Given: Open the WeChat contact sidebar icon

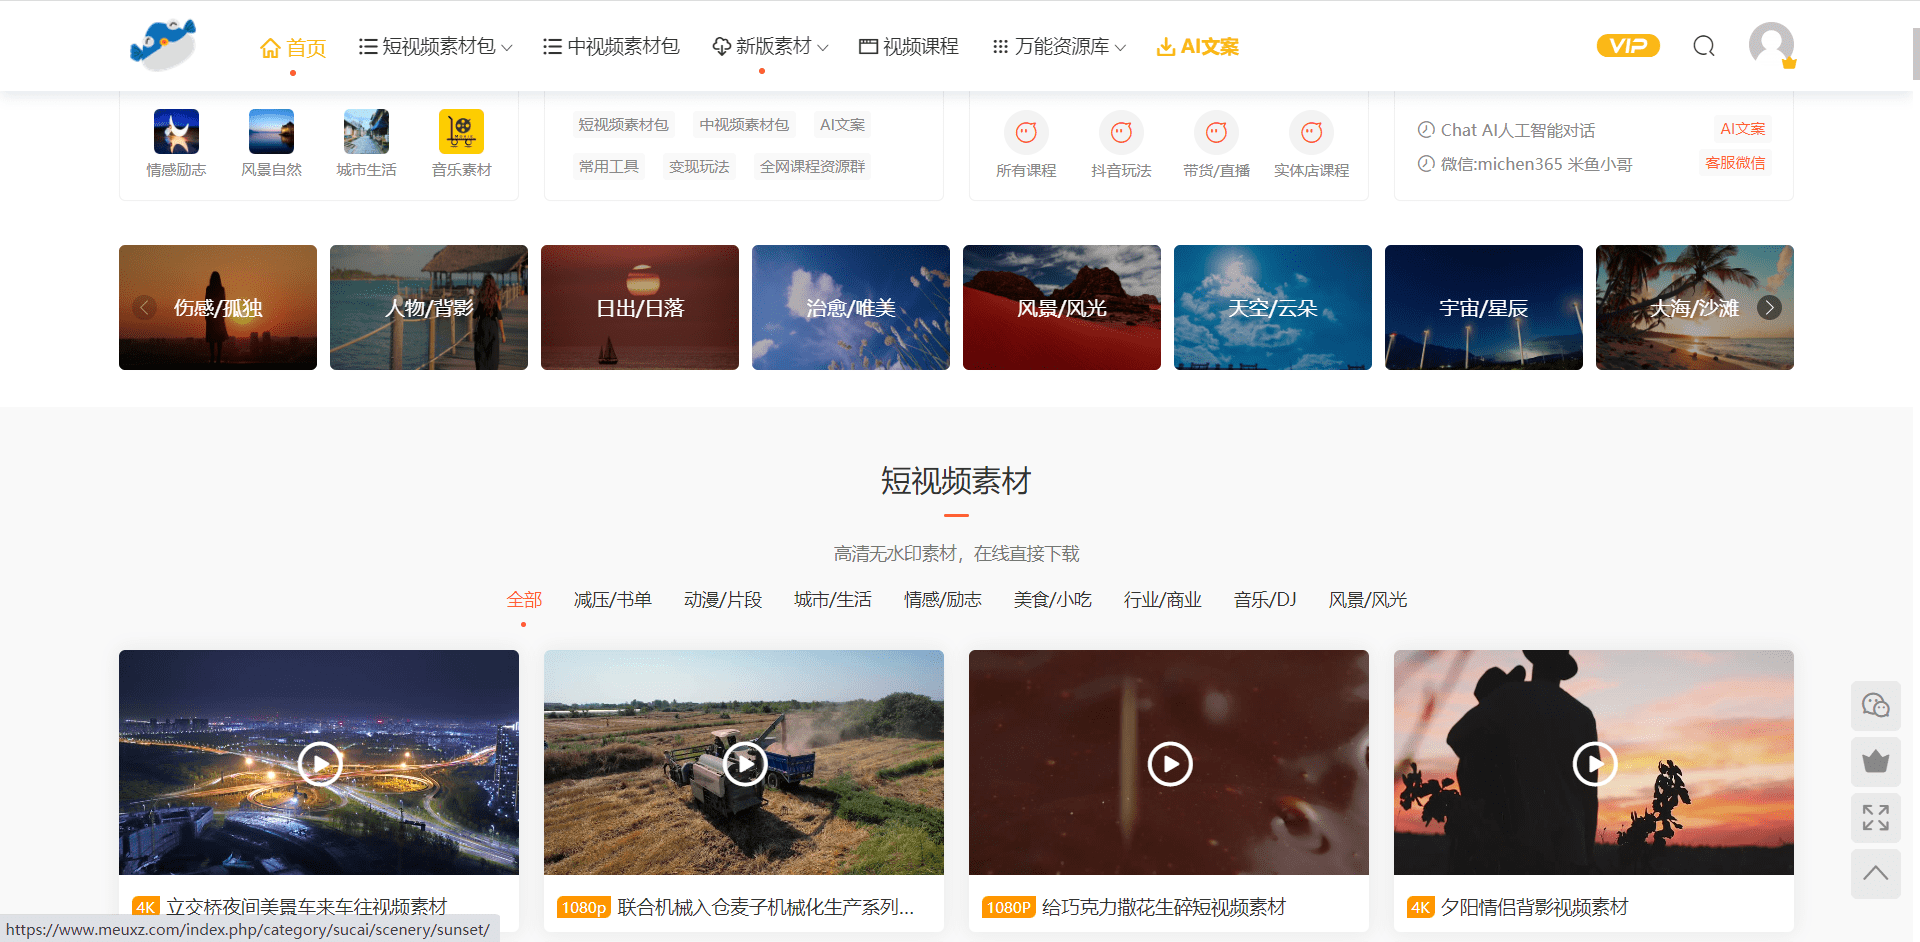Looking at the screenshot, I should (1875, 706).
